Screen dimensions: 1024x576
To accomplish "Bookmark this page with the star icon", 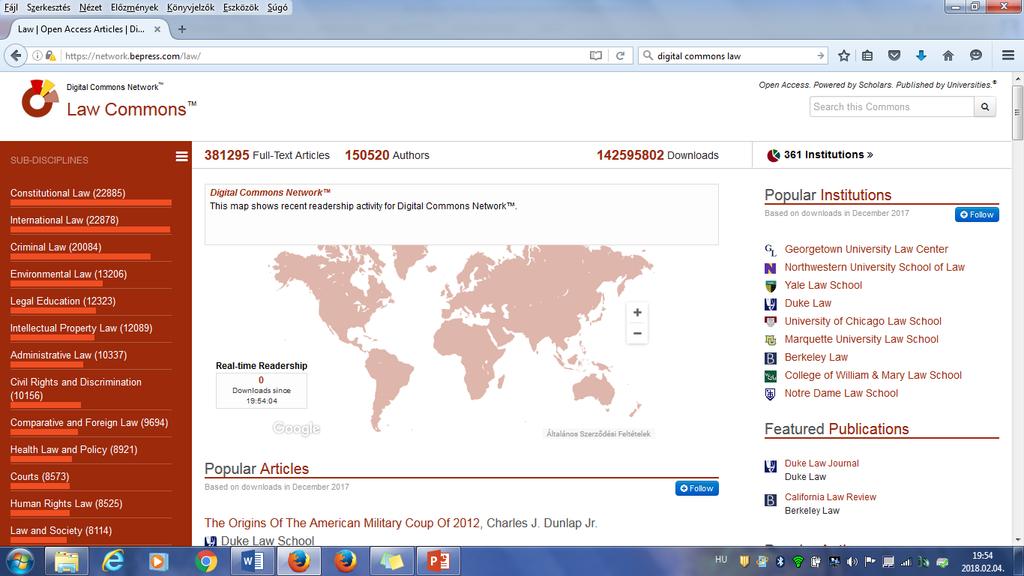I will point(844,56).
